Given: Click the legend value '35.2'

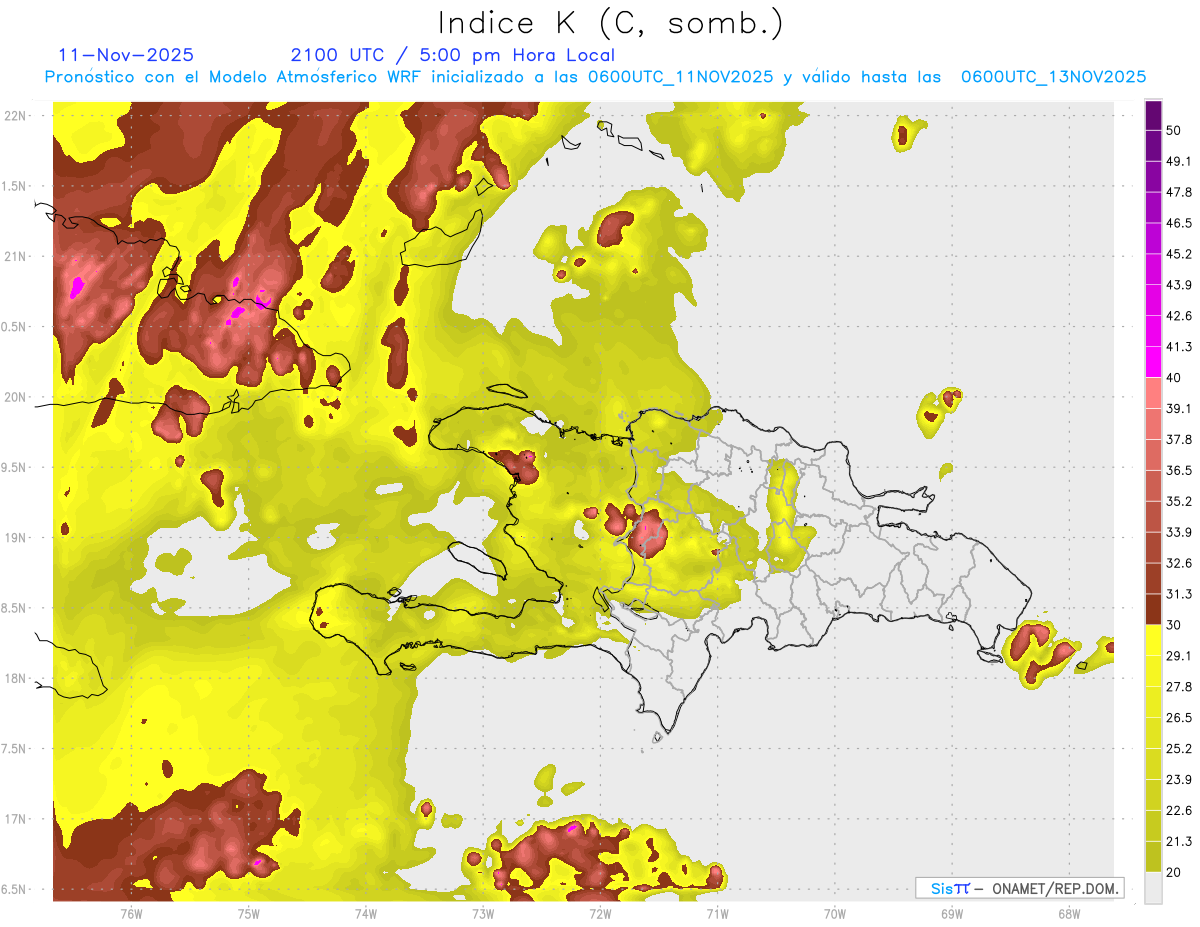Looking at the screenshot, I should (1179, 501).
